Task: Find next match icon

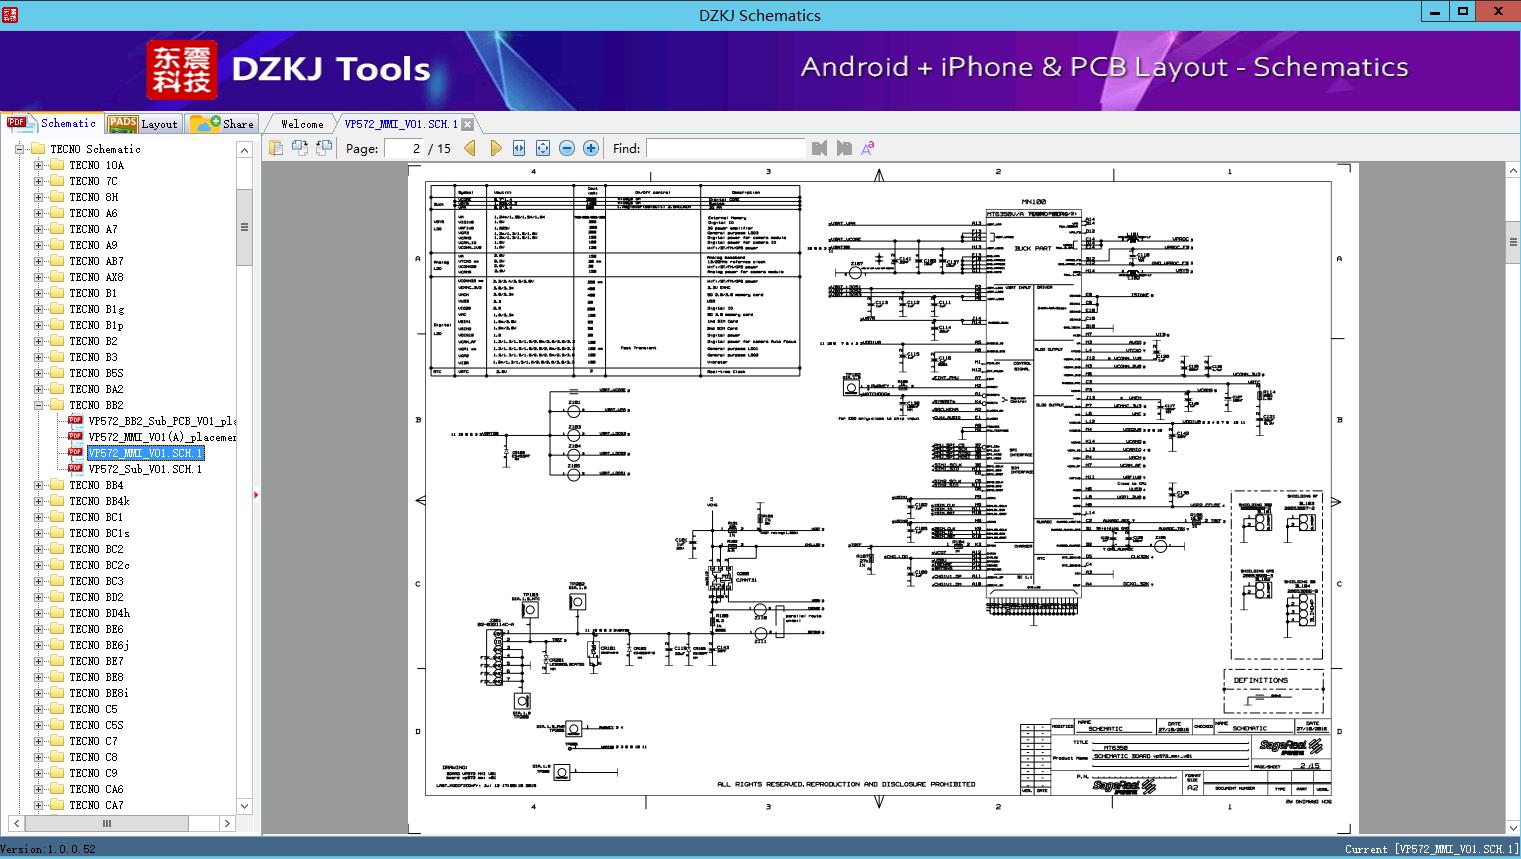Action: click(844, 148)
